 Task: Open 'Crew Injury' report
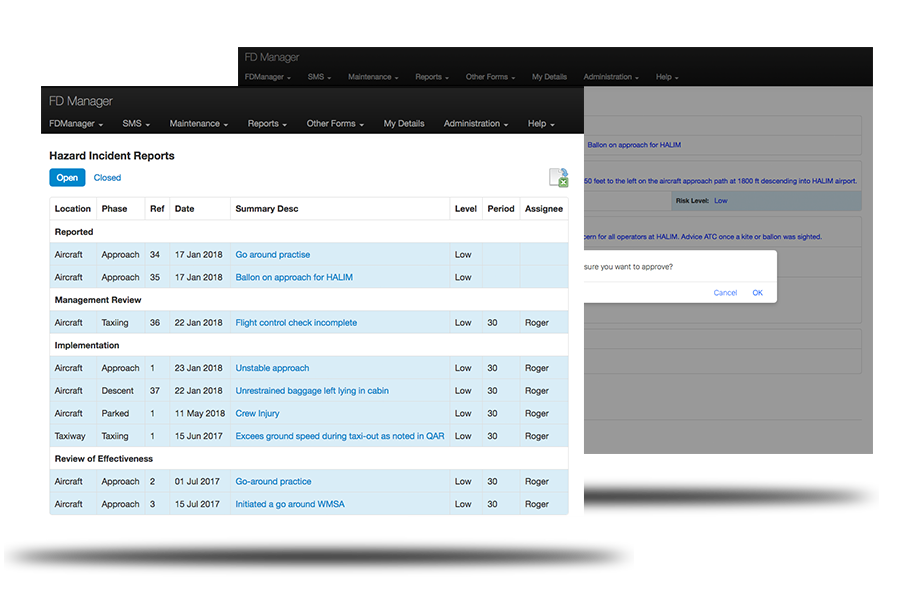[x=257, y=413]
